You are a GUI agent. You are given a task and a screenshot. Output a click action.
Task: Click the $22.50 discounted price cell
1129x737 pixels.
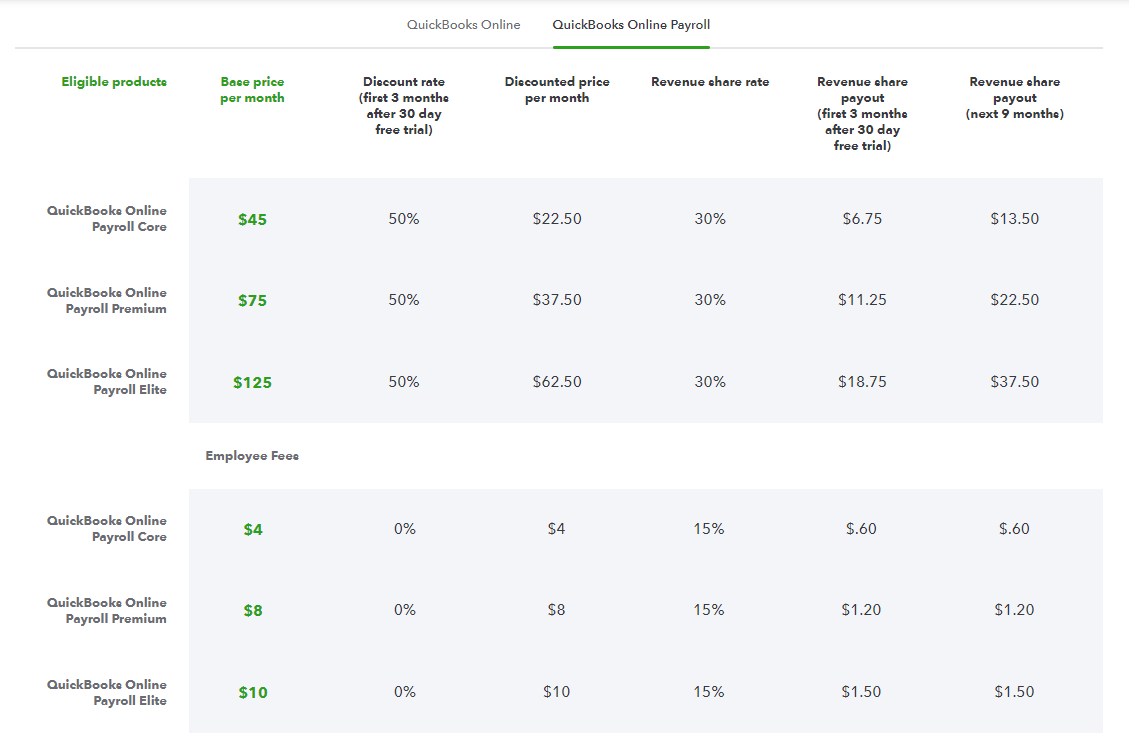[557, 219]
